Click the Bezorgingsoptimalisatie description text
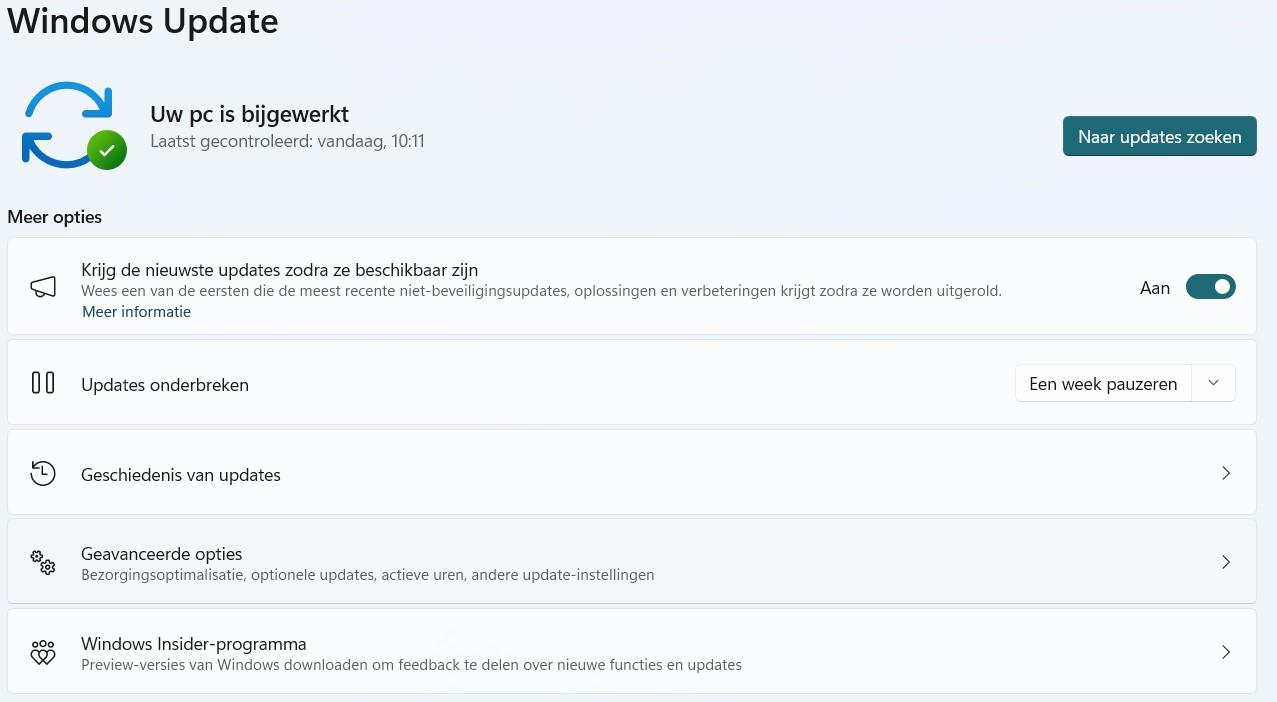 tap(367, 575)
